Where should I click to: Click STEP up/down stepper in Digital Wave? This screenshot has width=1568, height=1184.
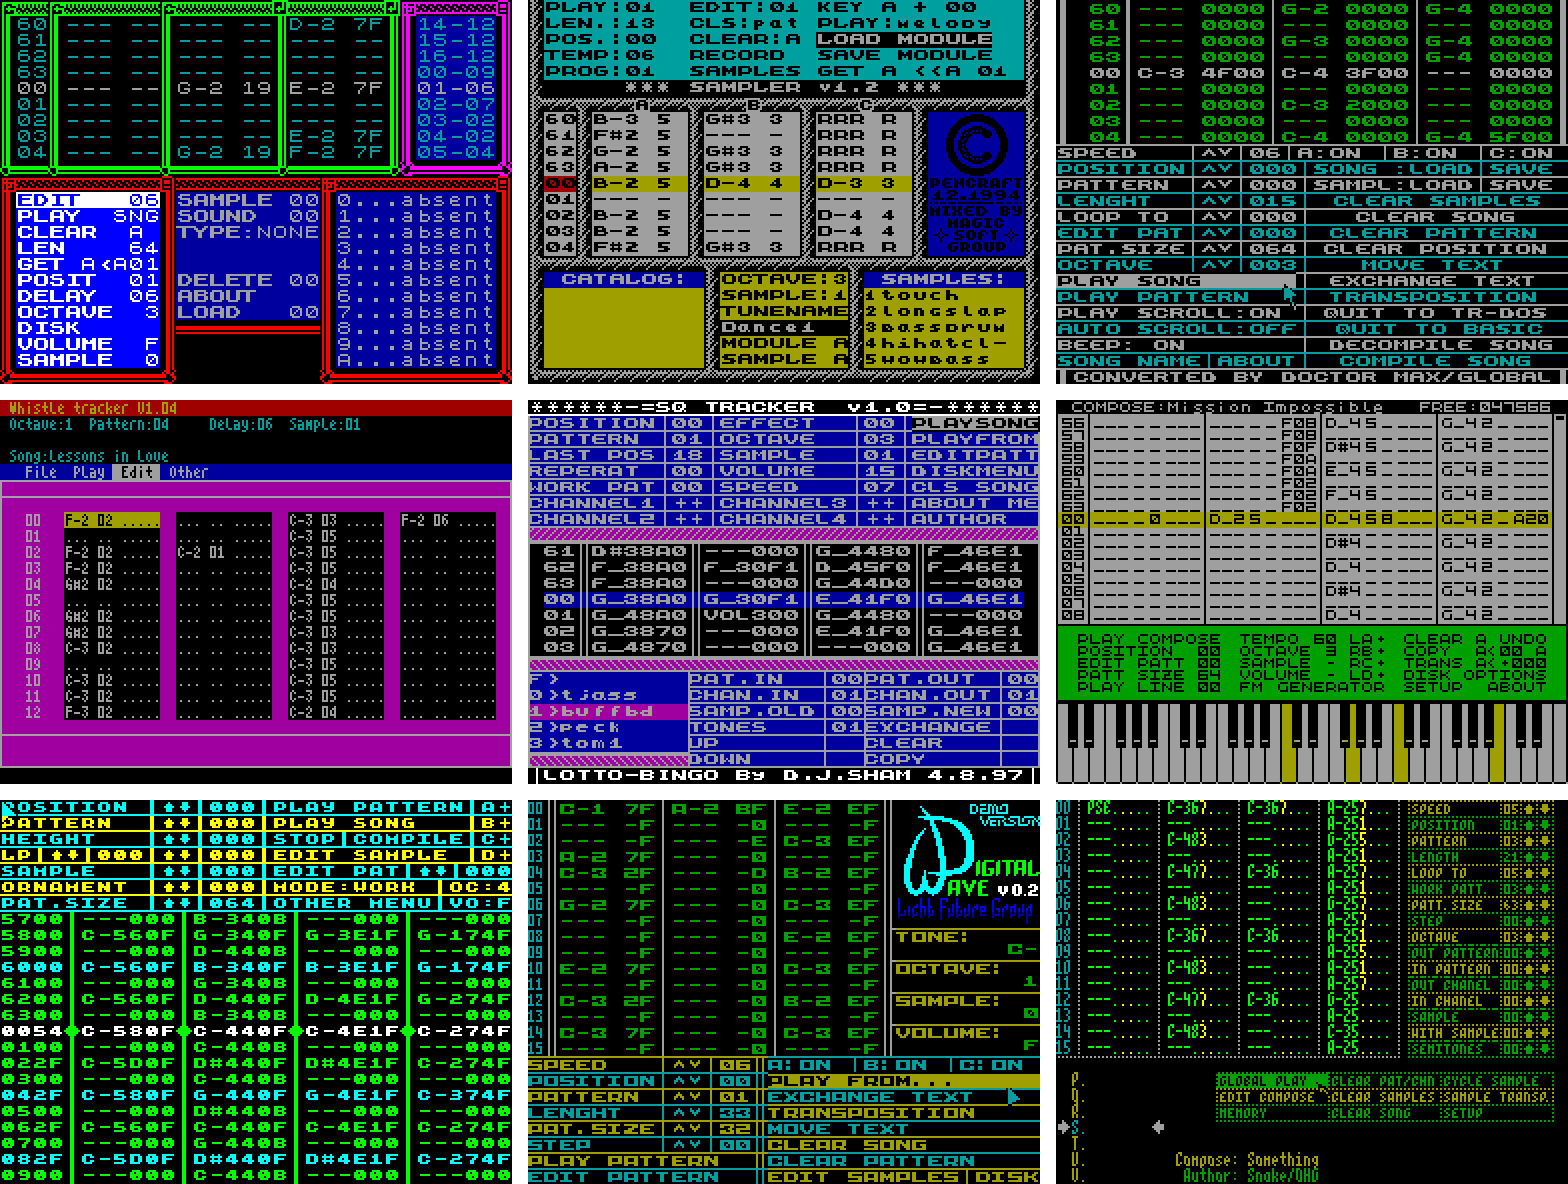pyautogui.click(x=688, y=1145)
